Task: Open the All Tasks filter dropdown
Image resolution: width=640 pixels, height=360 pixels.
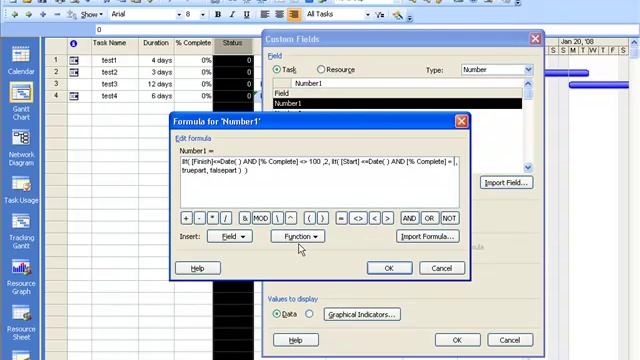Action: click(367, 15)
